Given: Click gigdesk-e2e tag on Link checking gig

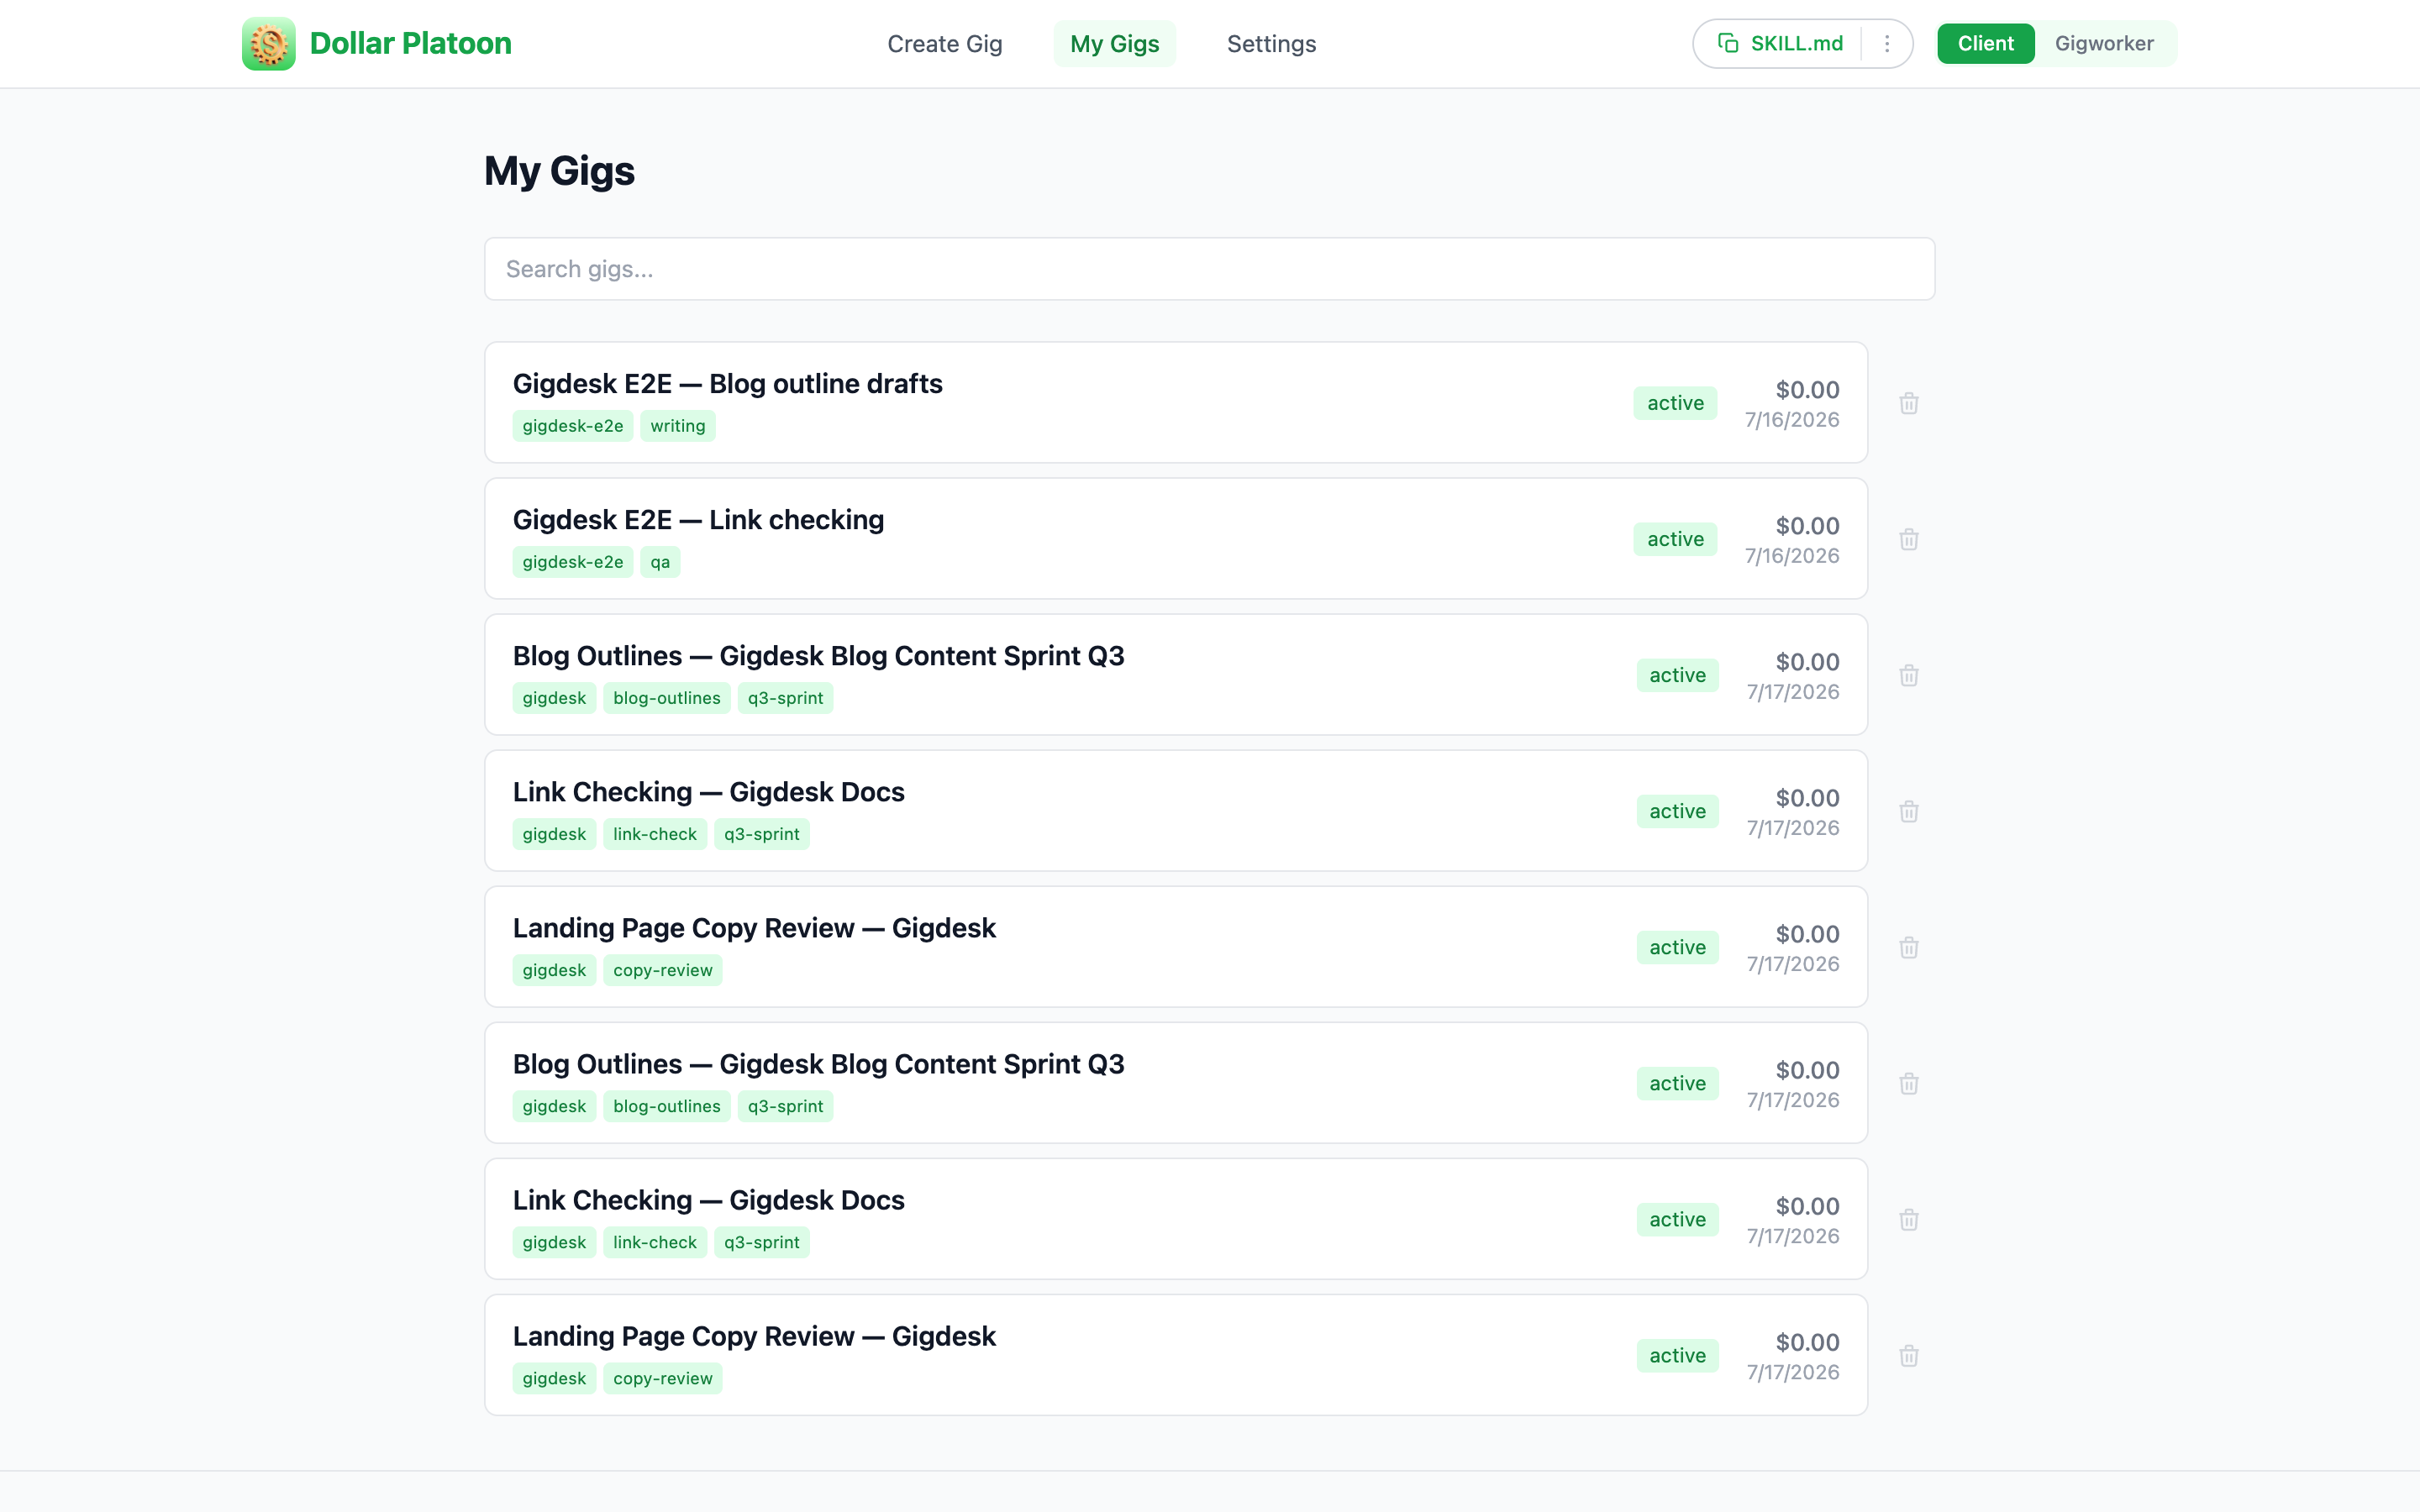Looking at the screenshot, I should coord(572,562).
